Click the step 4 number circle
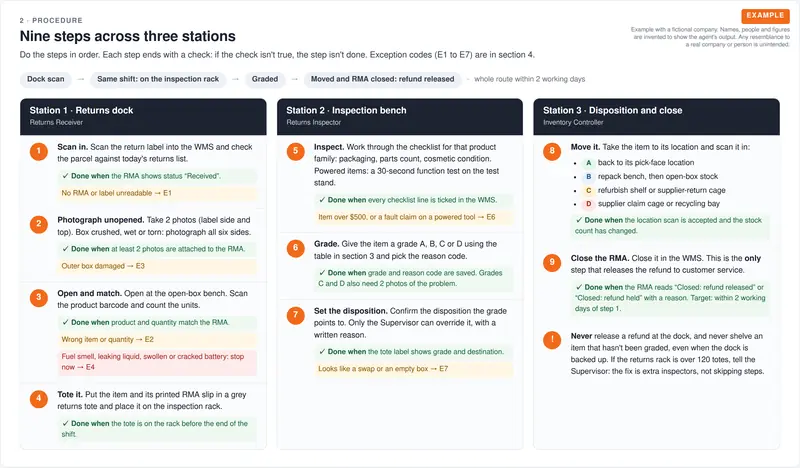Image resolution: width=800 pixels, height=468 pixels. 39,399
